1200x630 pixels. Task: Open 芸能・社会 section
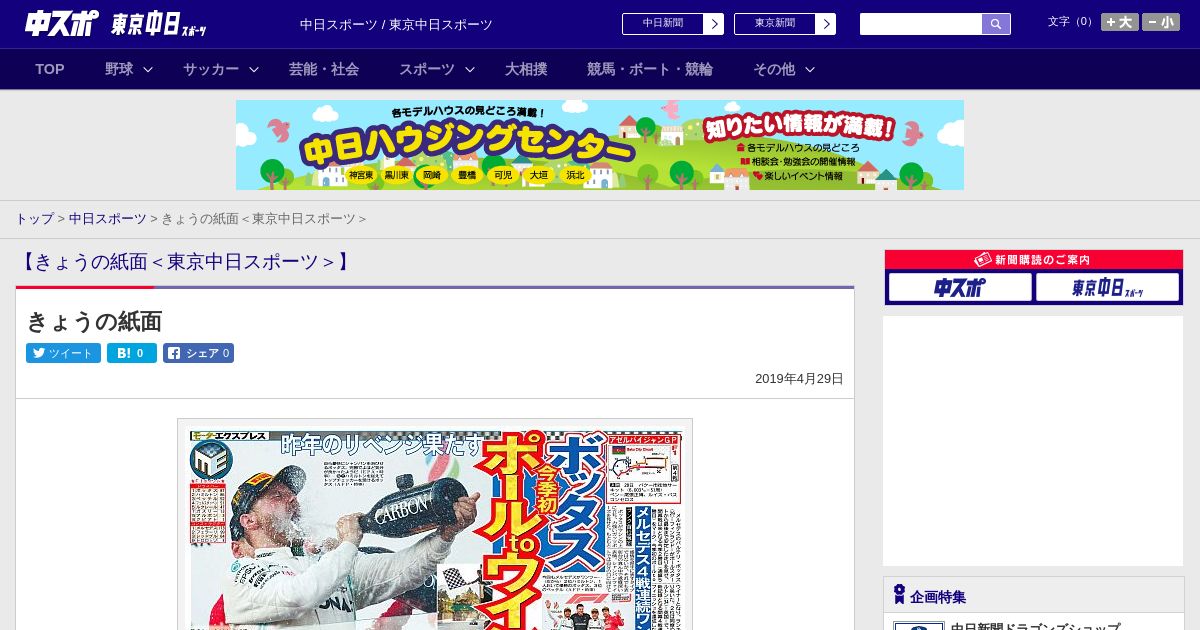pos(324,69)
